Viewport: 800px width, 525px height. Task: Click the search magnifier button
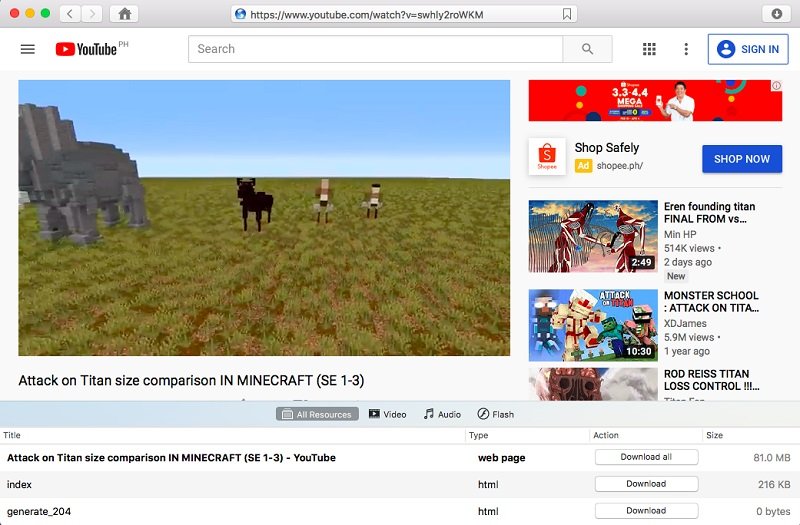[587, 49]
